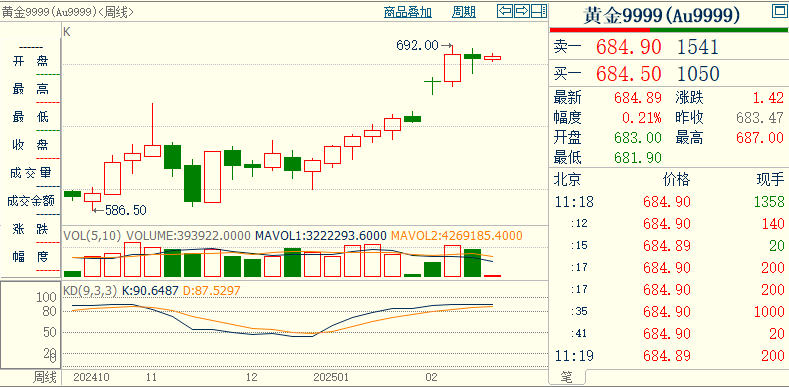Image resolution: width=789 pixels, height=387 pixels.
Task: Open the 周期 period selector
Action: (463, 12)
